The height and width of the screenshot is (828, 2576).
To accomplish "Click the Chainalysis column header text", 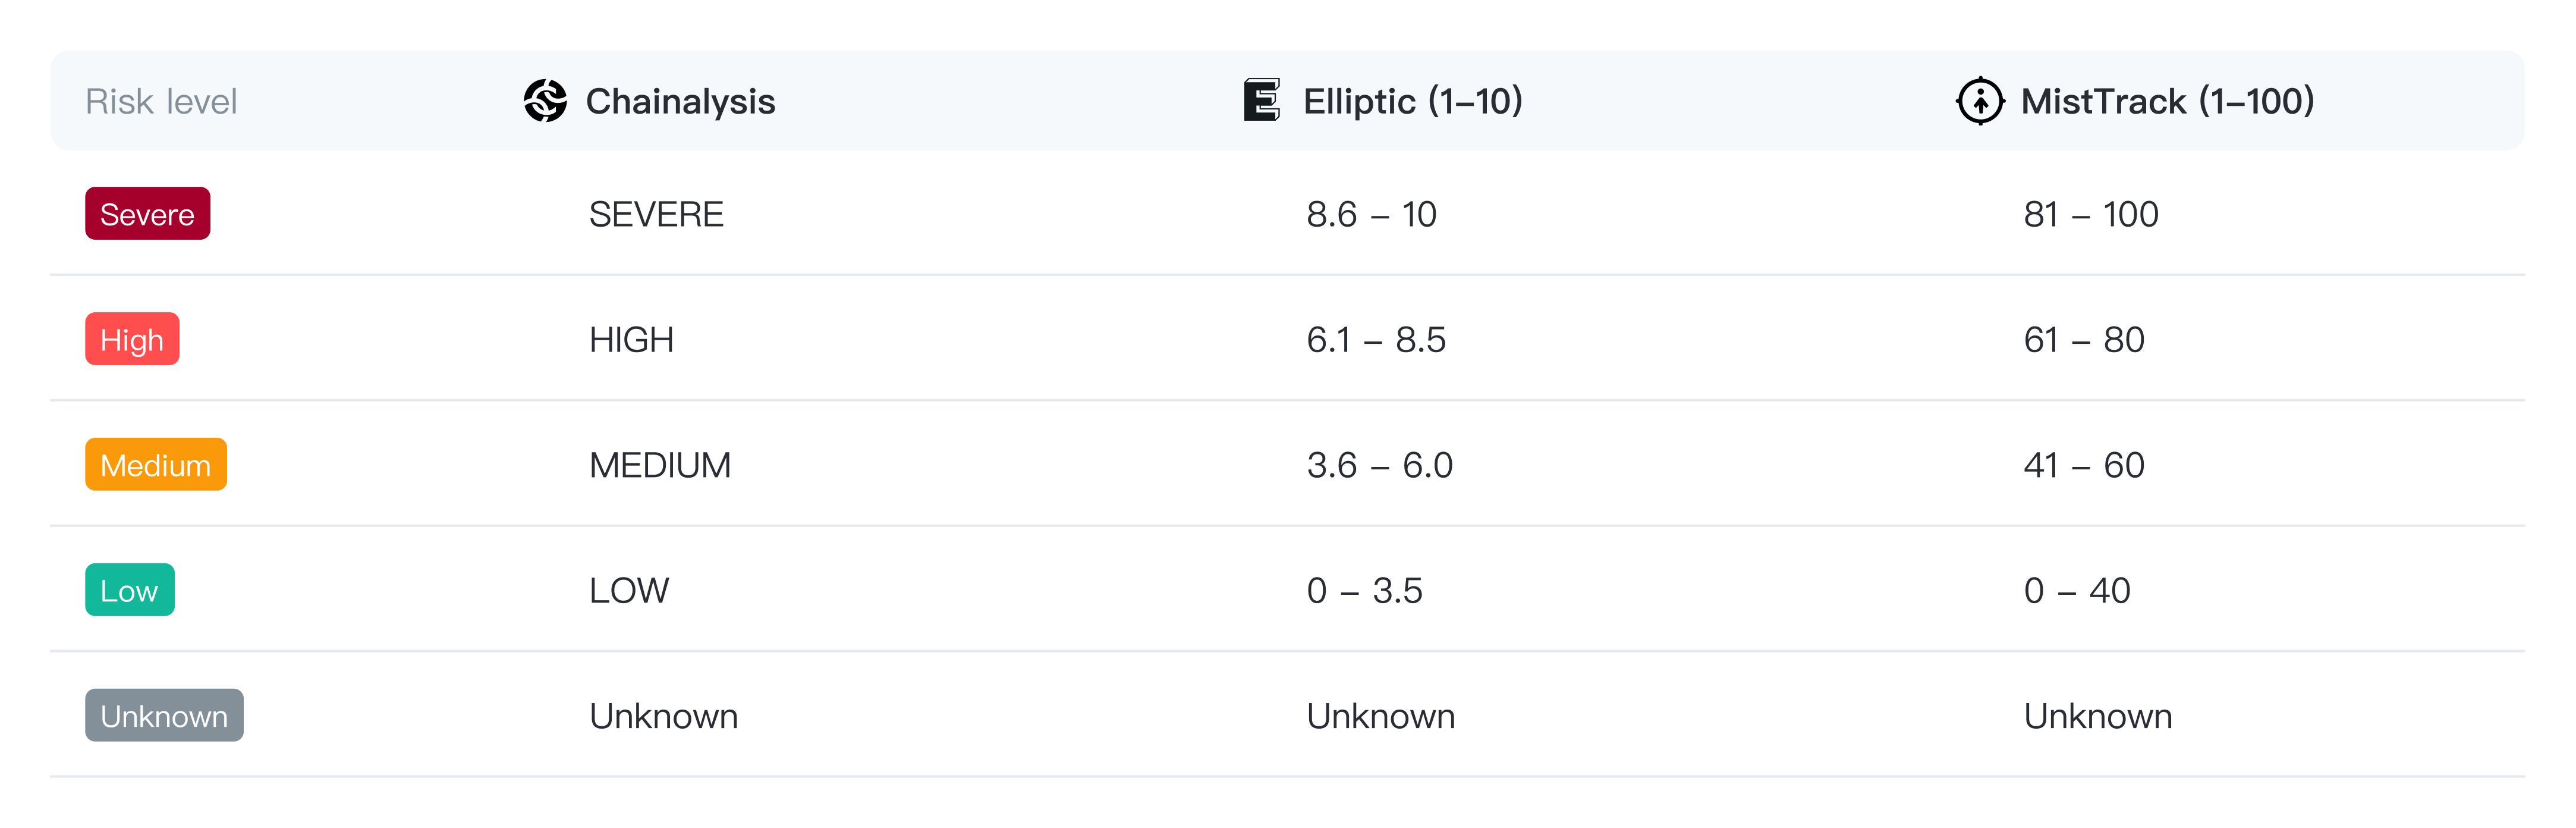I will click(x=680, y=101).
